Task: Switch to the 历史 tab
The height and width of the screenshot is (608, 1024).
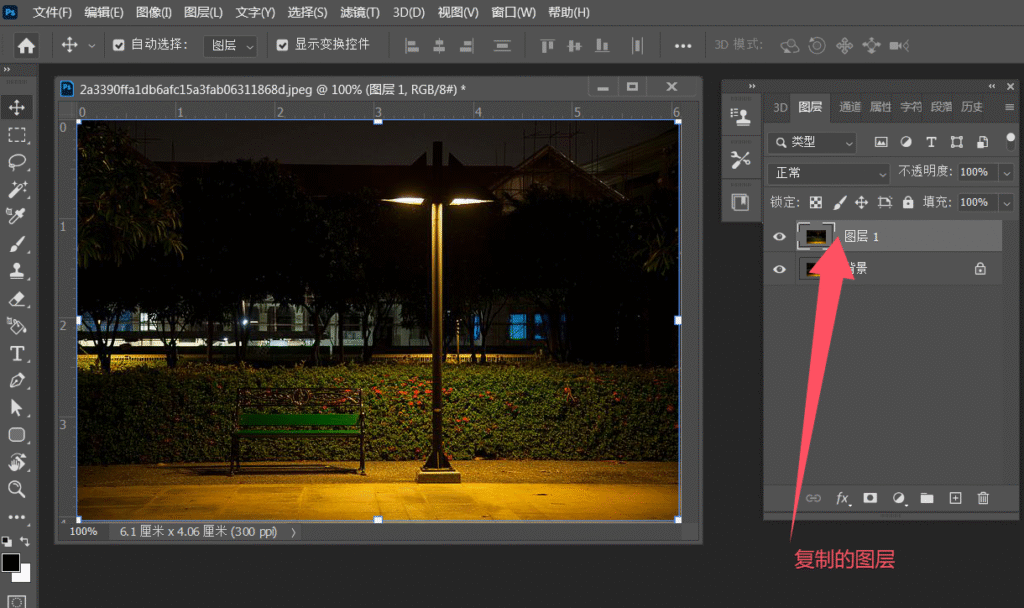Action: point(972,107)
